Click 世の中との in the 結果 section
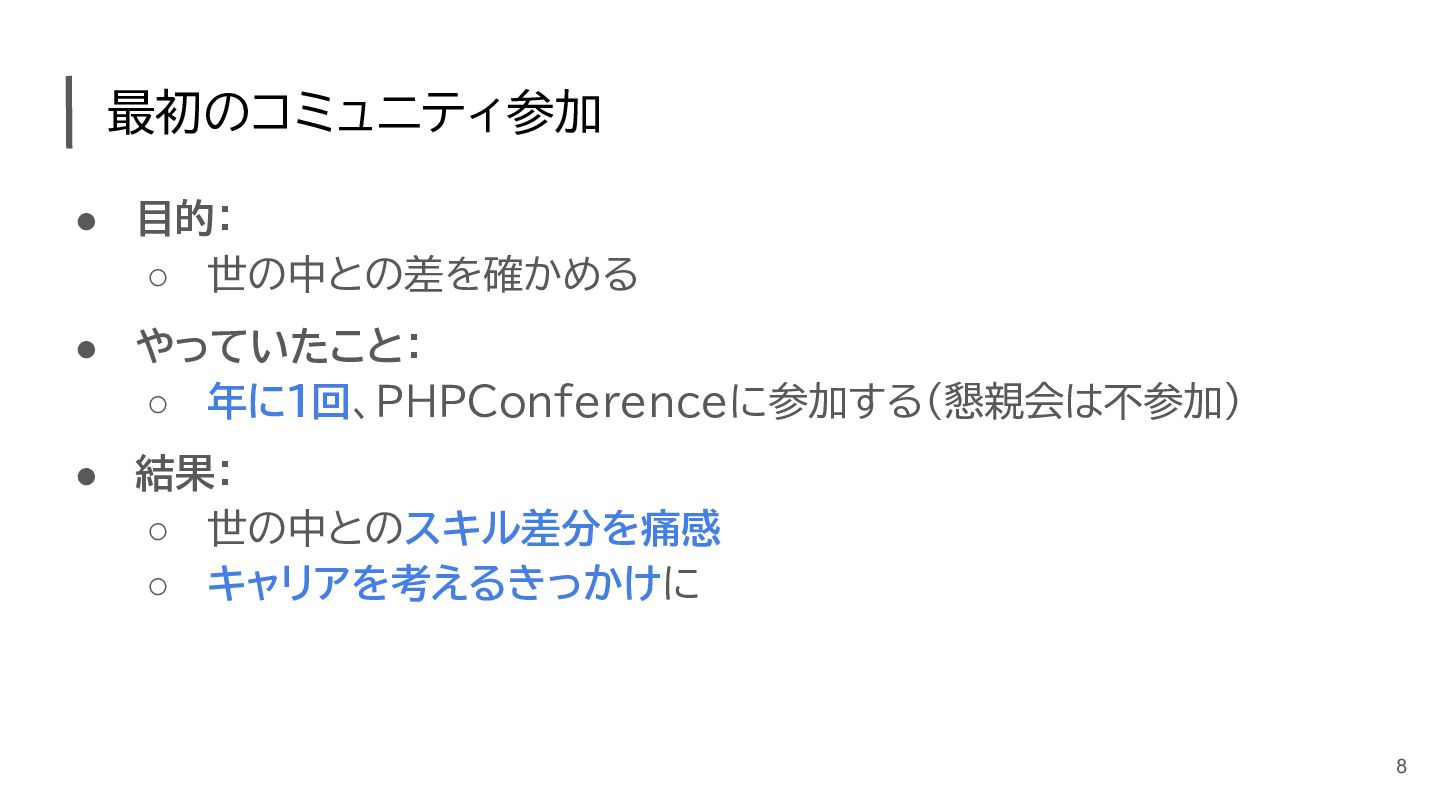The width and height of the screenshot is (1440, 810). point(305,529)
